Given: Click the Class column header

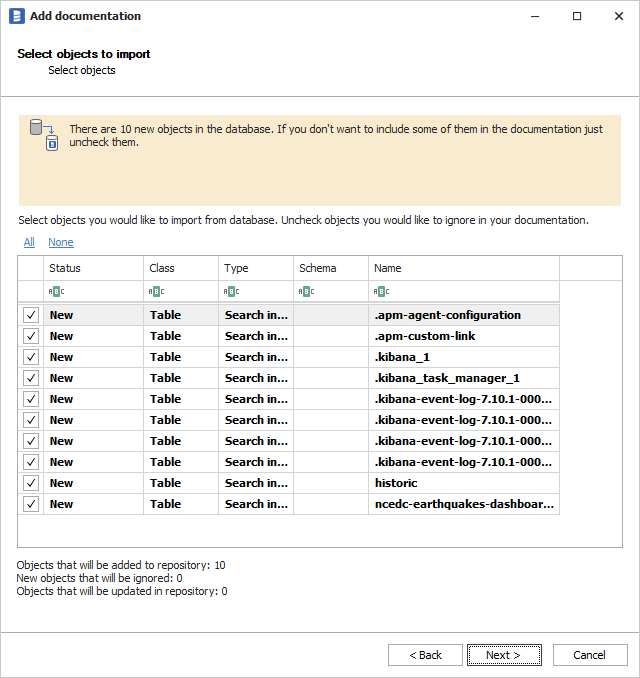Looking at the screenshot, I should [180, 268].
